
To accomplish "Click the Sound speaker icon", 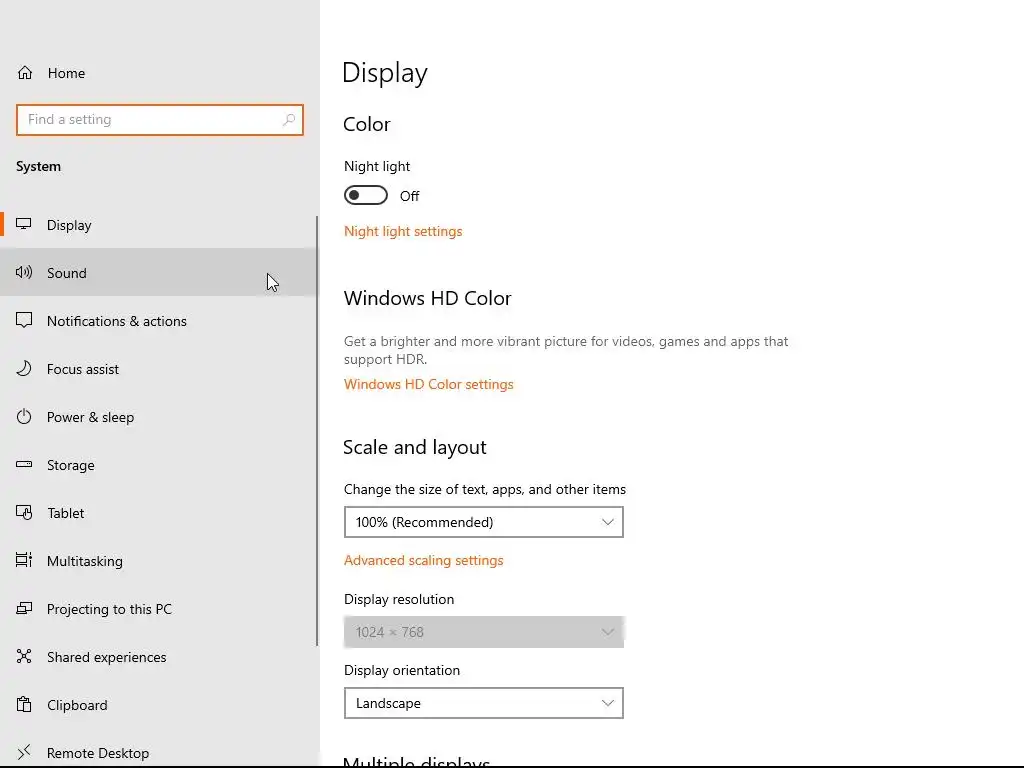I will click(25, 273).
